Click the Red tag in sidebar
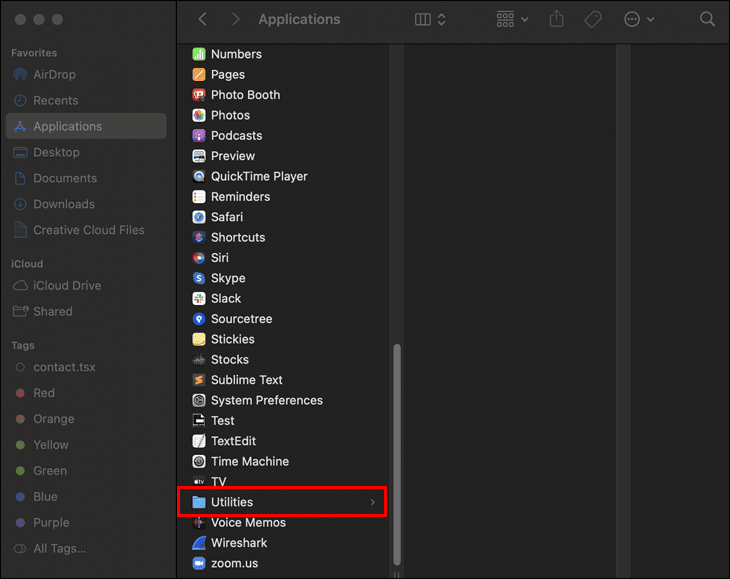This screenshot has width=730, height=579. pos(44,393)
